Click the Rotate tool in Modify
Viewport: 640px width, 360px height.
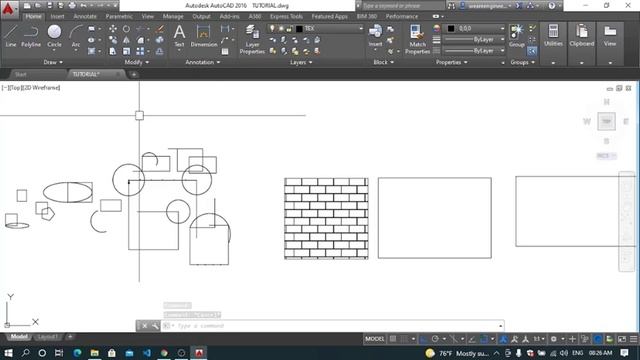(x=127, y=29)
